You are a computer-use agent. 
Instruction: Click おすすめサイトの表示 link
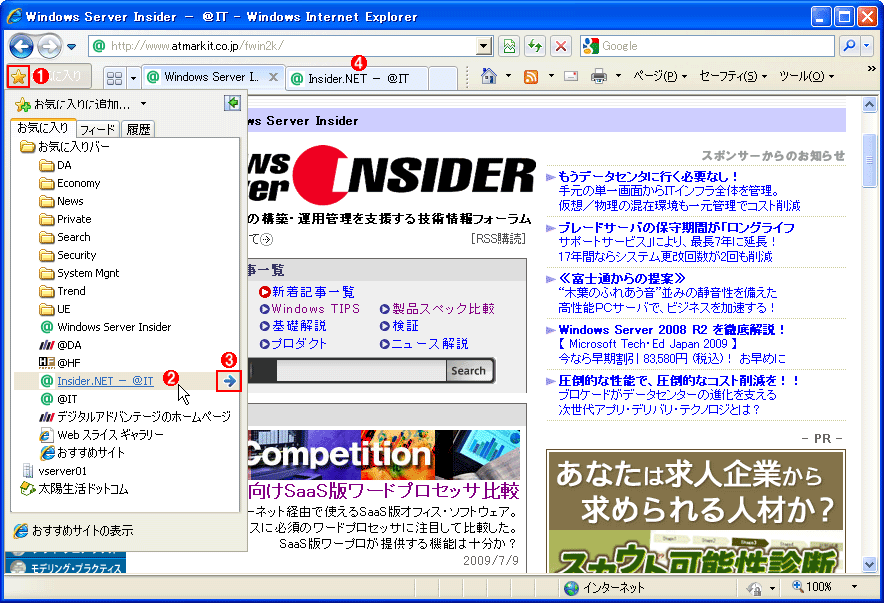(74, 531)
